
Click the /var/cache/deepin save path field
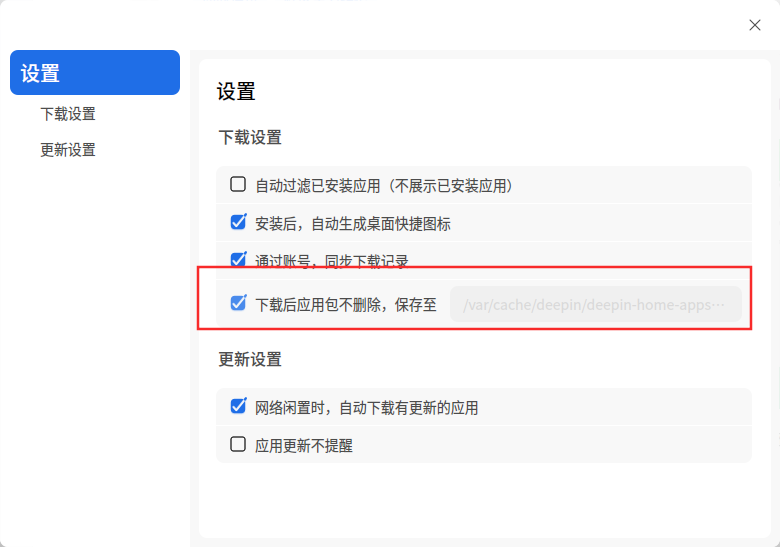point(595,304)
